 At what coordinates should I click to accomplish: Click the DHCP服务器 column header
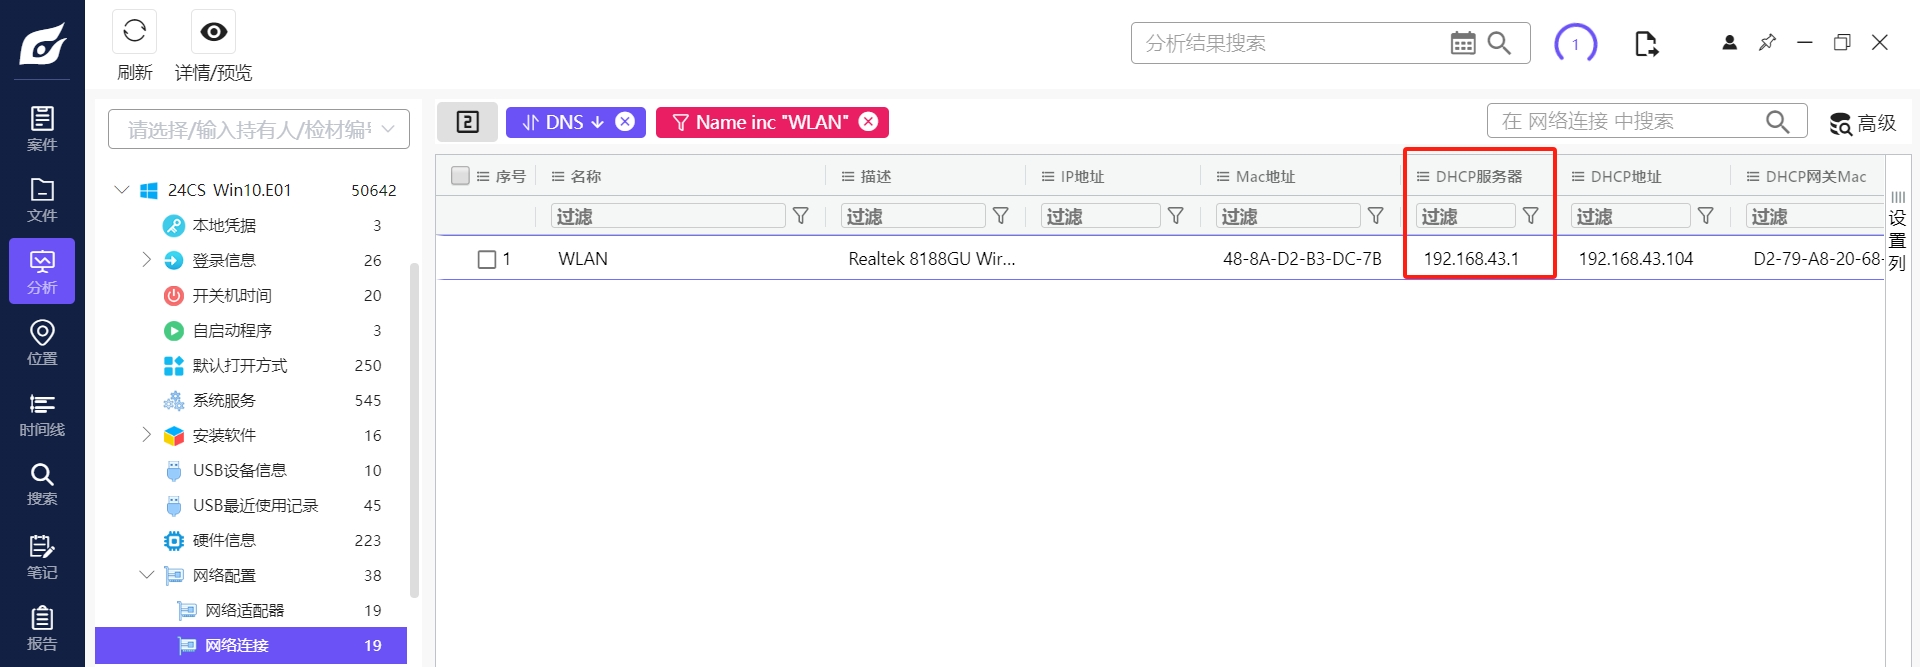point(1479,176)
